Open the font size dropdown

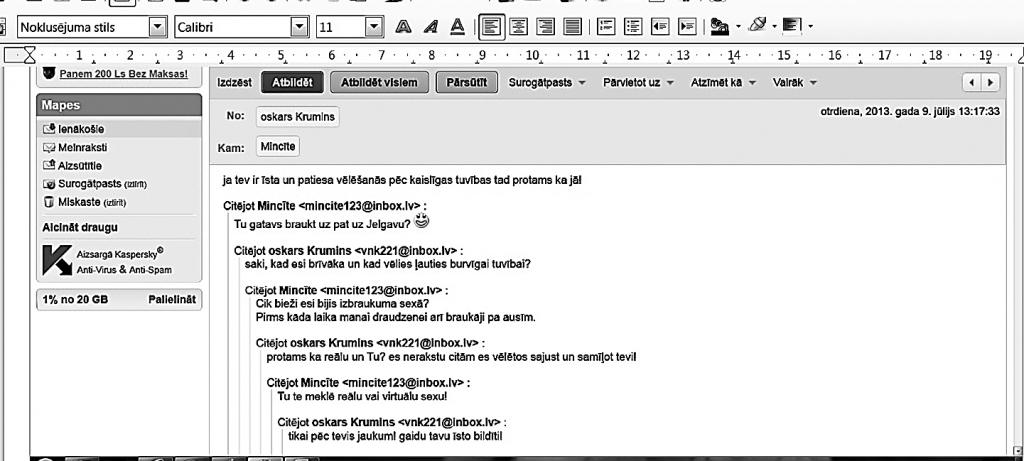click(374, 27)
